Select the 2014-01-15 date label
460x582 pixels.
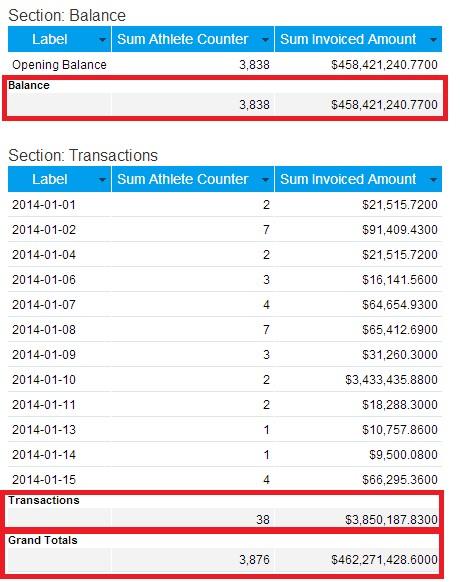(x=44, y=480)
